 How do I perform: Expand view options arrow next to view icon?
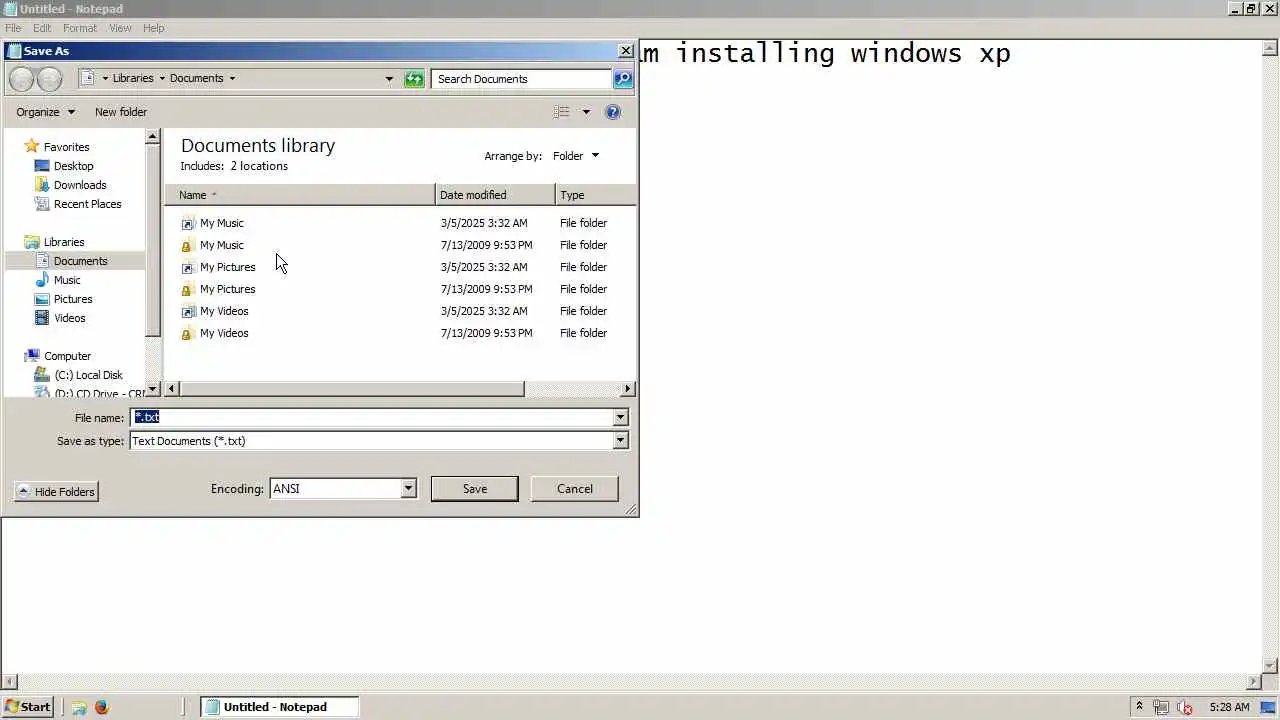(586, 112)
